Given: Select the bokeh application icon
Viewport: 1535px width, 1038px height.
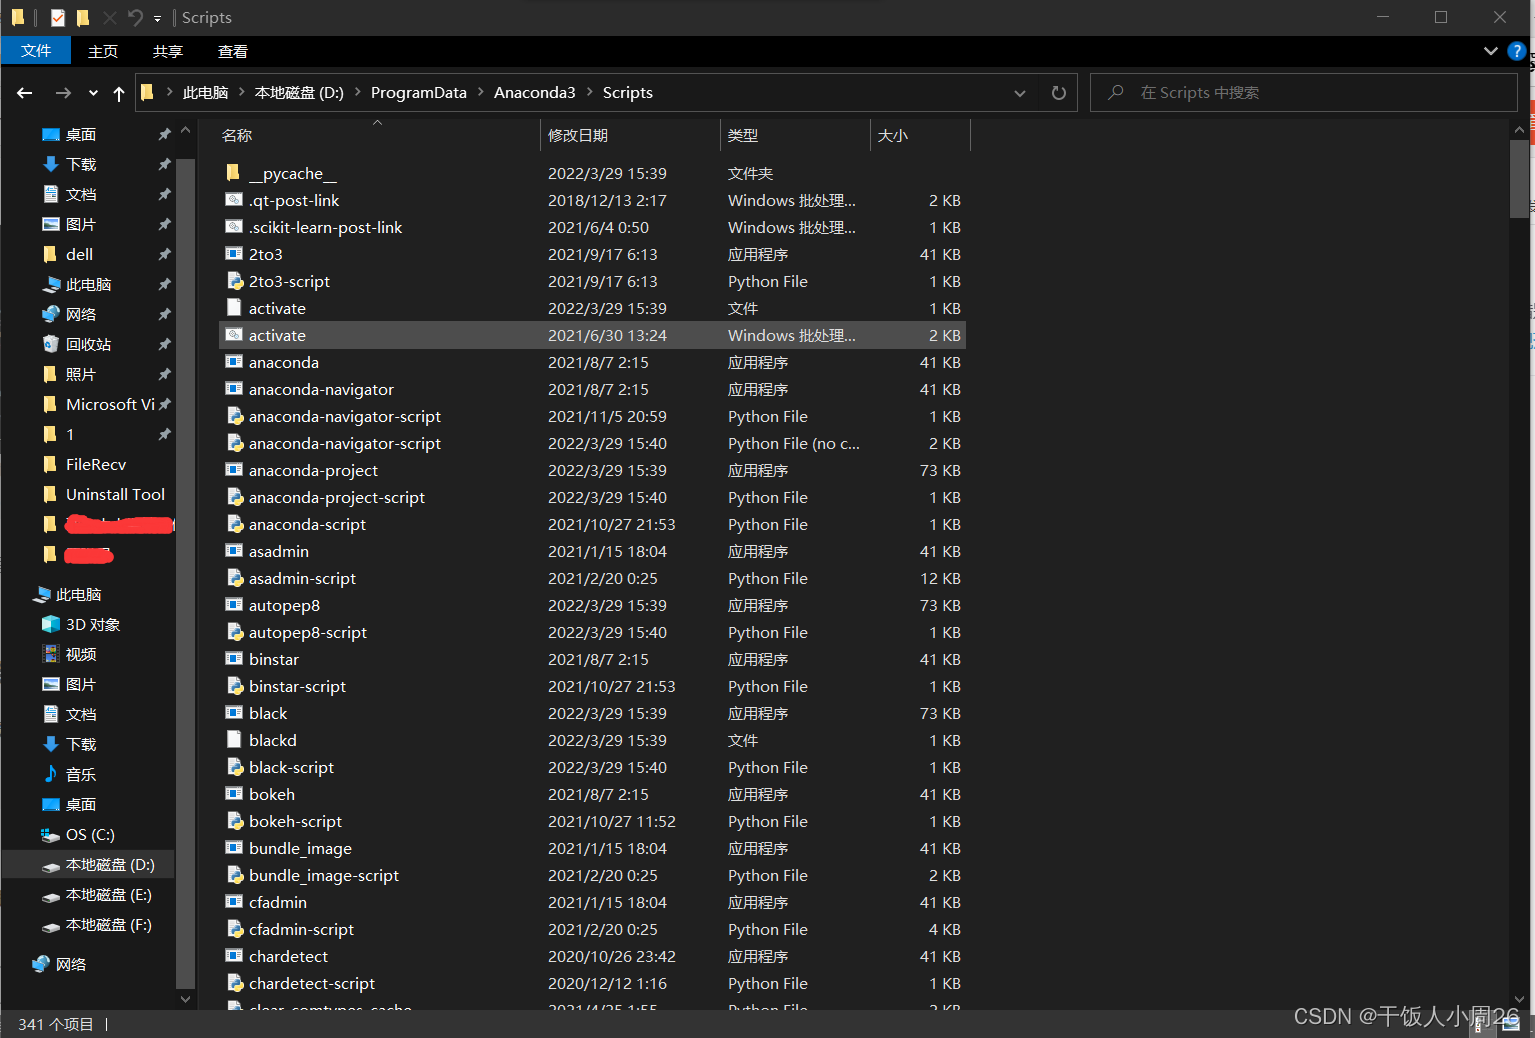Looking at the screenshot, I should tap(234, 794).
